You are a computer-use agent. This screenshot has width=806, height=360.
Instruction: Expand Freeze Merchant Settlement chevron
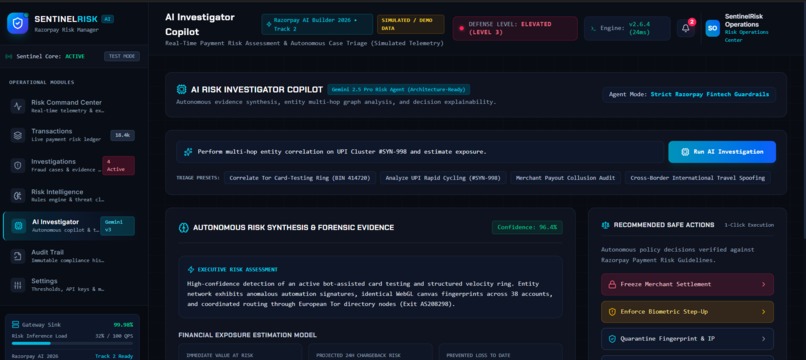tap(763, 284)
